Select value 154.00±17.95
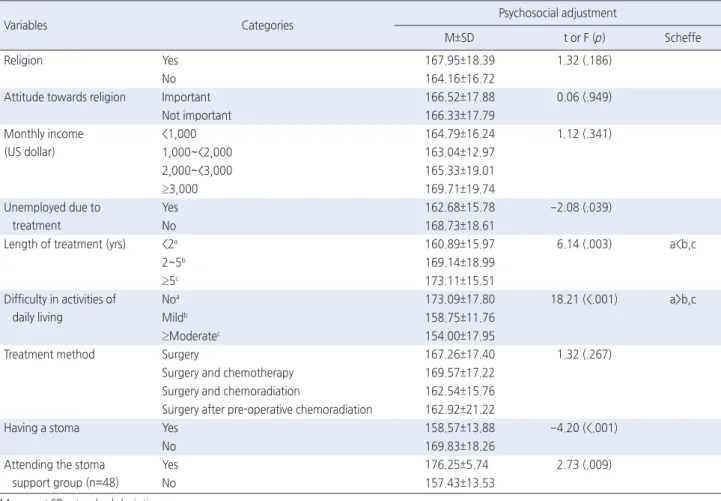The image size is (721, 501). pos(460,336)
